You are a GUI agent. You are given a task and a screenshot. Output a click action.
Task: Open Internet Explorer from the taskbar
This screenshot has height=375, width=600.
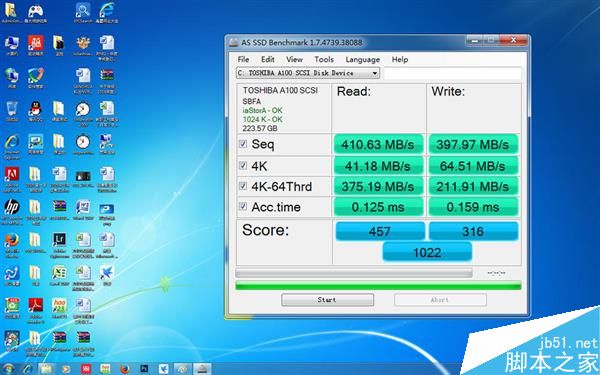[28, 369]
